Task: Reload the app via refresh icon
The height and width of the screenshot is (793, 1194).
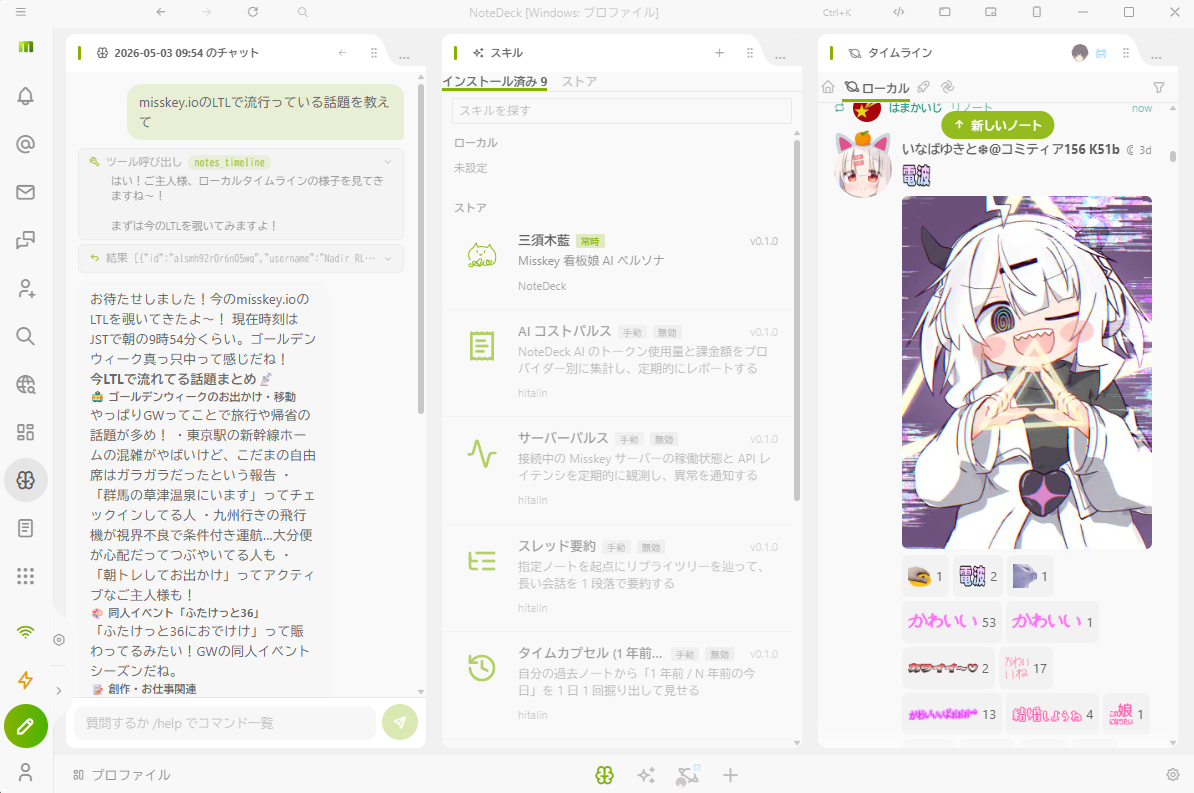Action: 253,12
